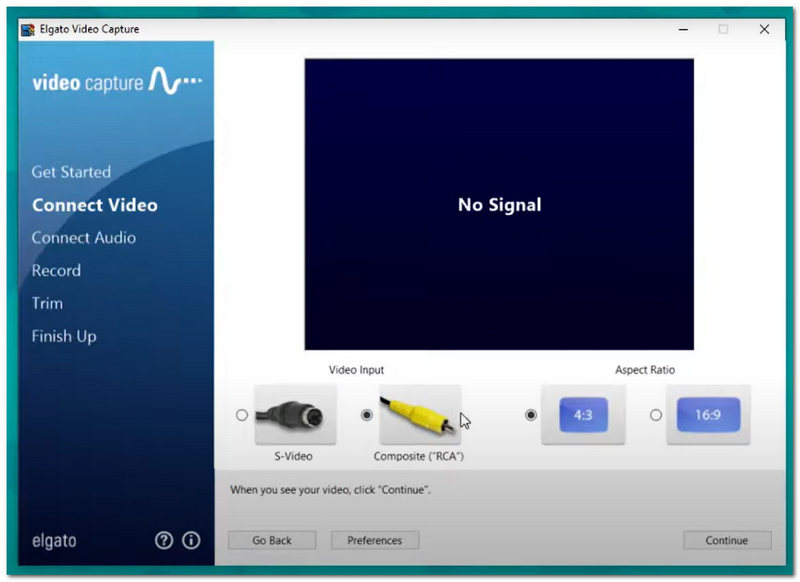This screenshot has height=582, width=800.
Task: Open the Trim step
Action: click(47, 303)
